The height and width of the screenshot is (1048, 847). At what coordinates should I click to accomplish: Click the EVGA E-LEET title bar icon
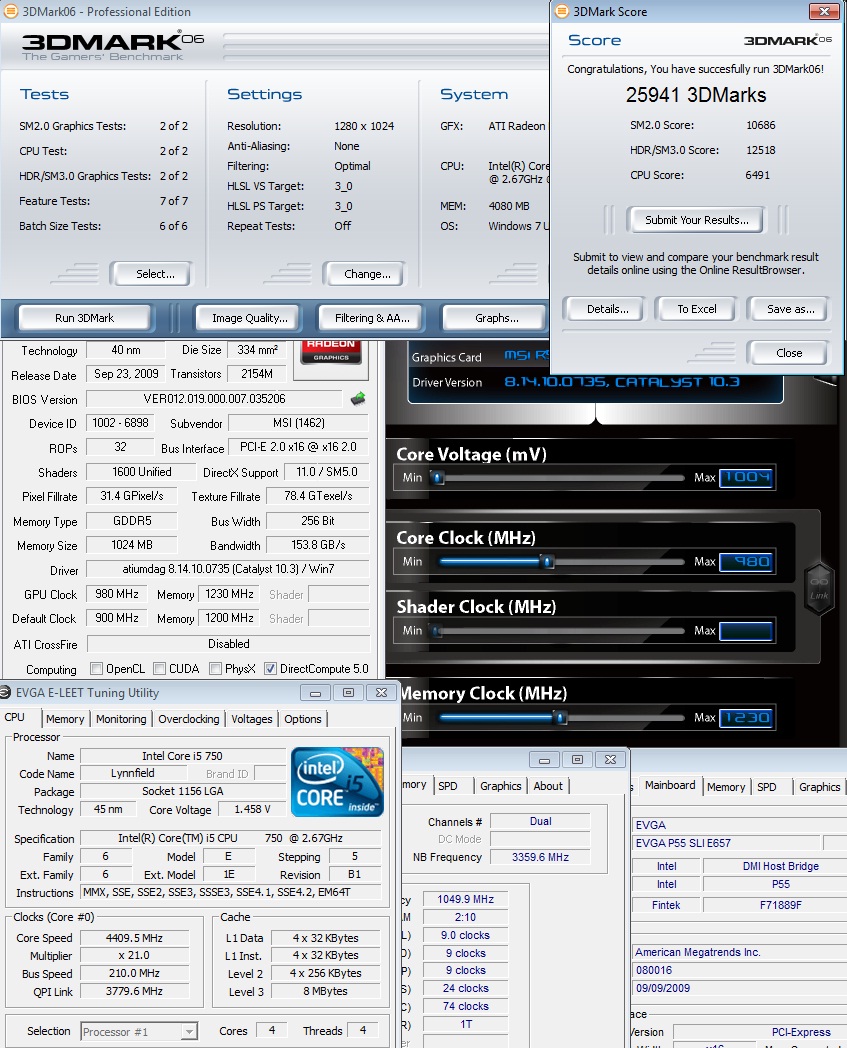5,692
